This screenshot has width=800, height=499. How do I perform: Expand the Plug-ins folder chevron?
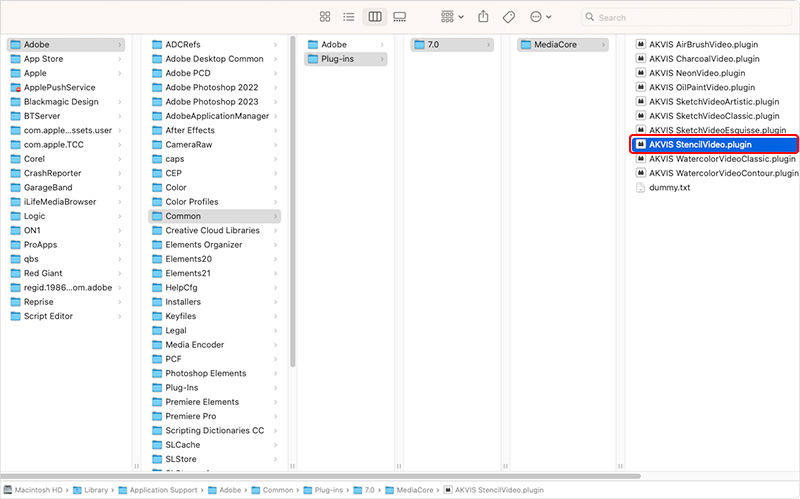point(382,59)
